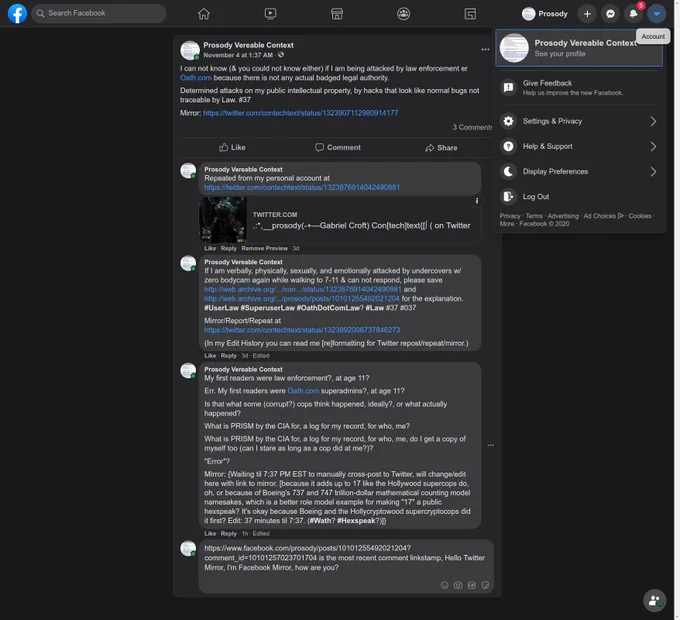Open Mirror twitter link ending 914177
Image resolution: width=680 pixels, height=620 pixels.
click(x=300, y=113)
